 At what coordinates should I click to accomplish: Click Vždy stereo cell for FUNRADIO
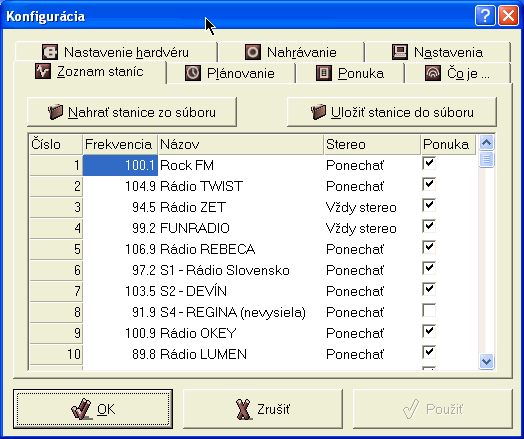pyautogui.click(x=372, y=228)
